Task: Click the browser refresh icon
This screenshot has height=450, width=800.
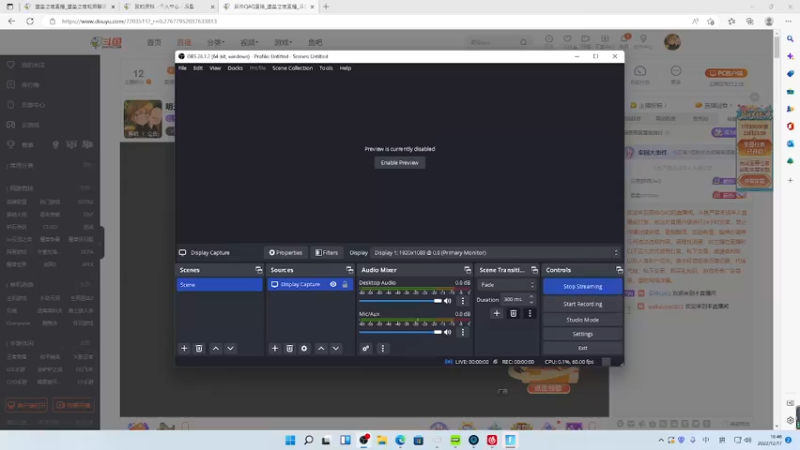Action: tap(30, 21)
